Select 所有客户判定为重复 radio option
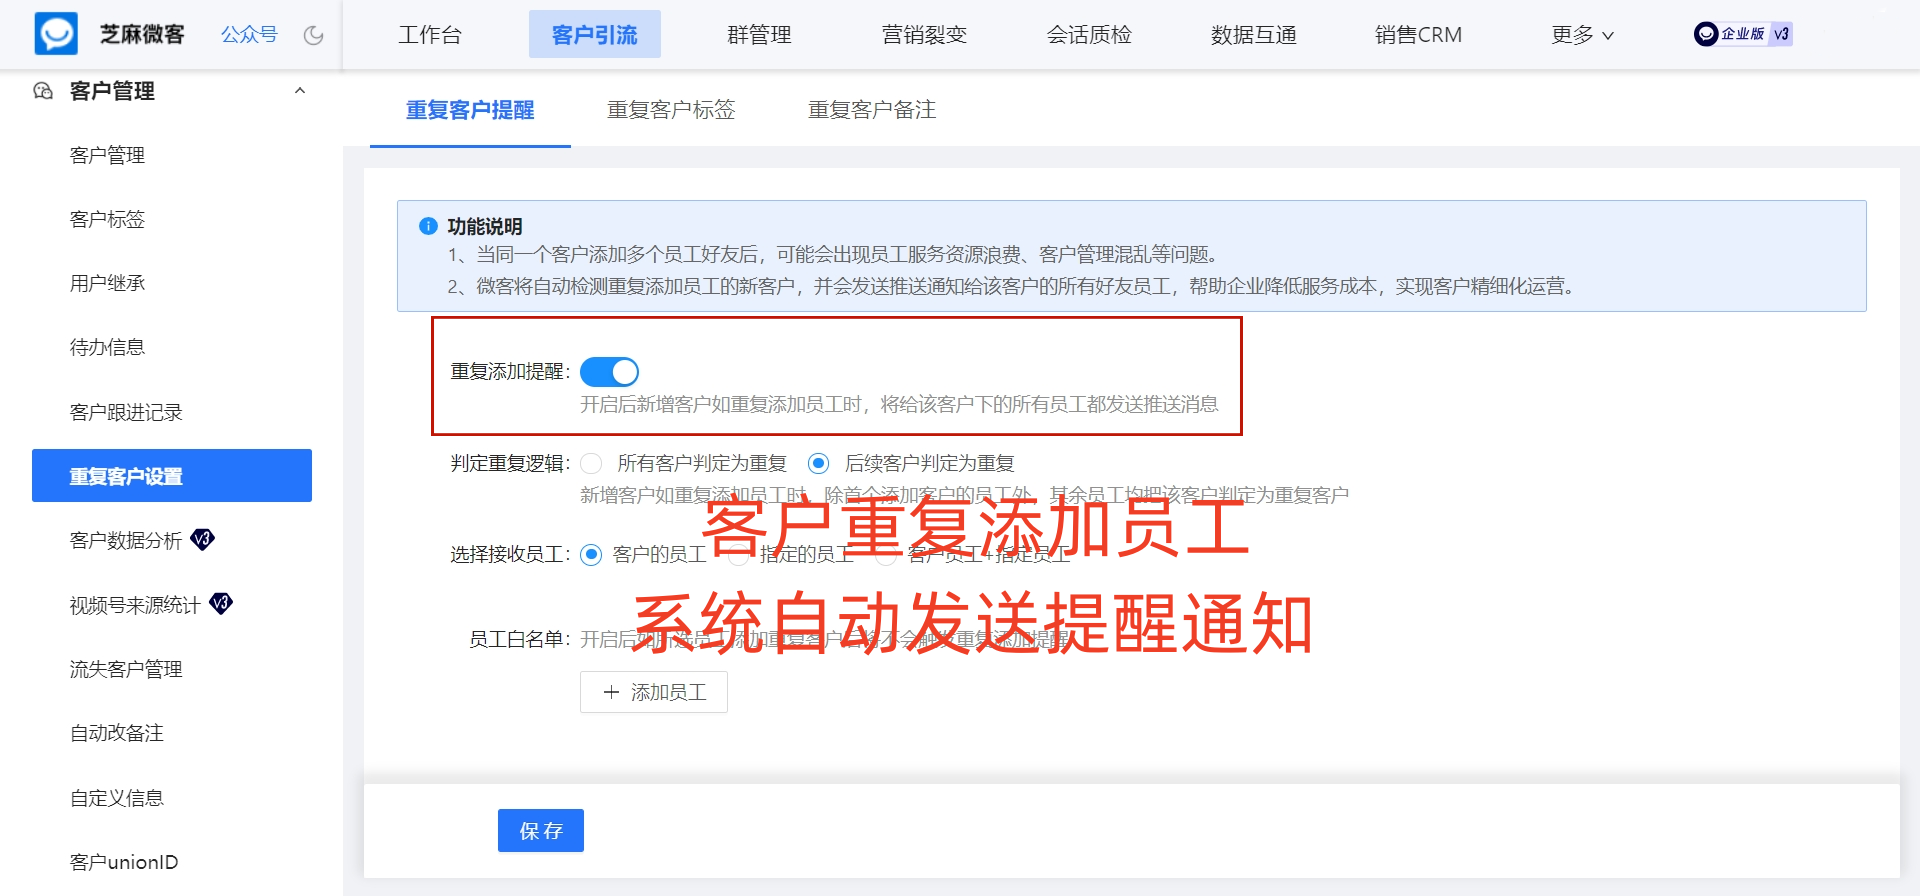The width and height of the screenshot is (1920, 896). pos(591,463)
